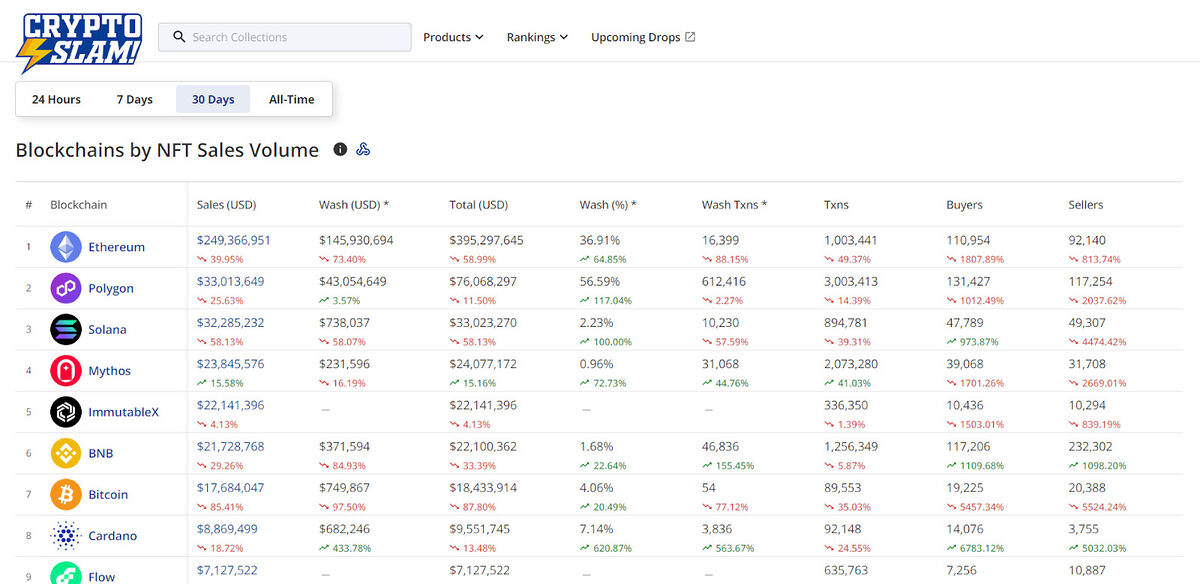
Task: Sort by Txns column header
Action: (836, 205)
